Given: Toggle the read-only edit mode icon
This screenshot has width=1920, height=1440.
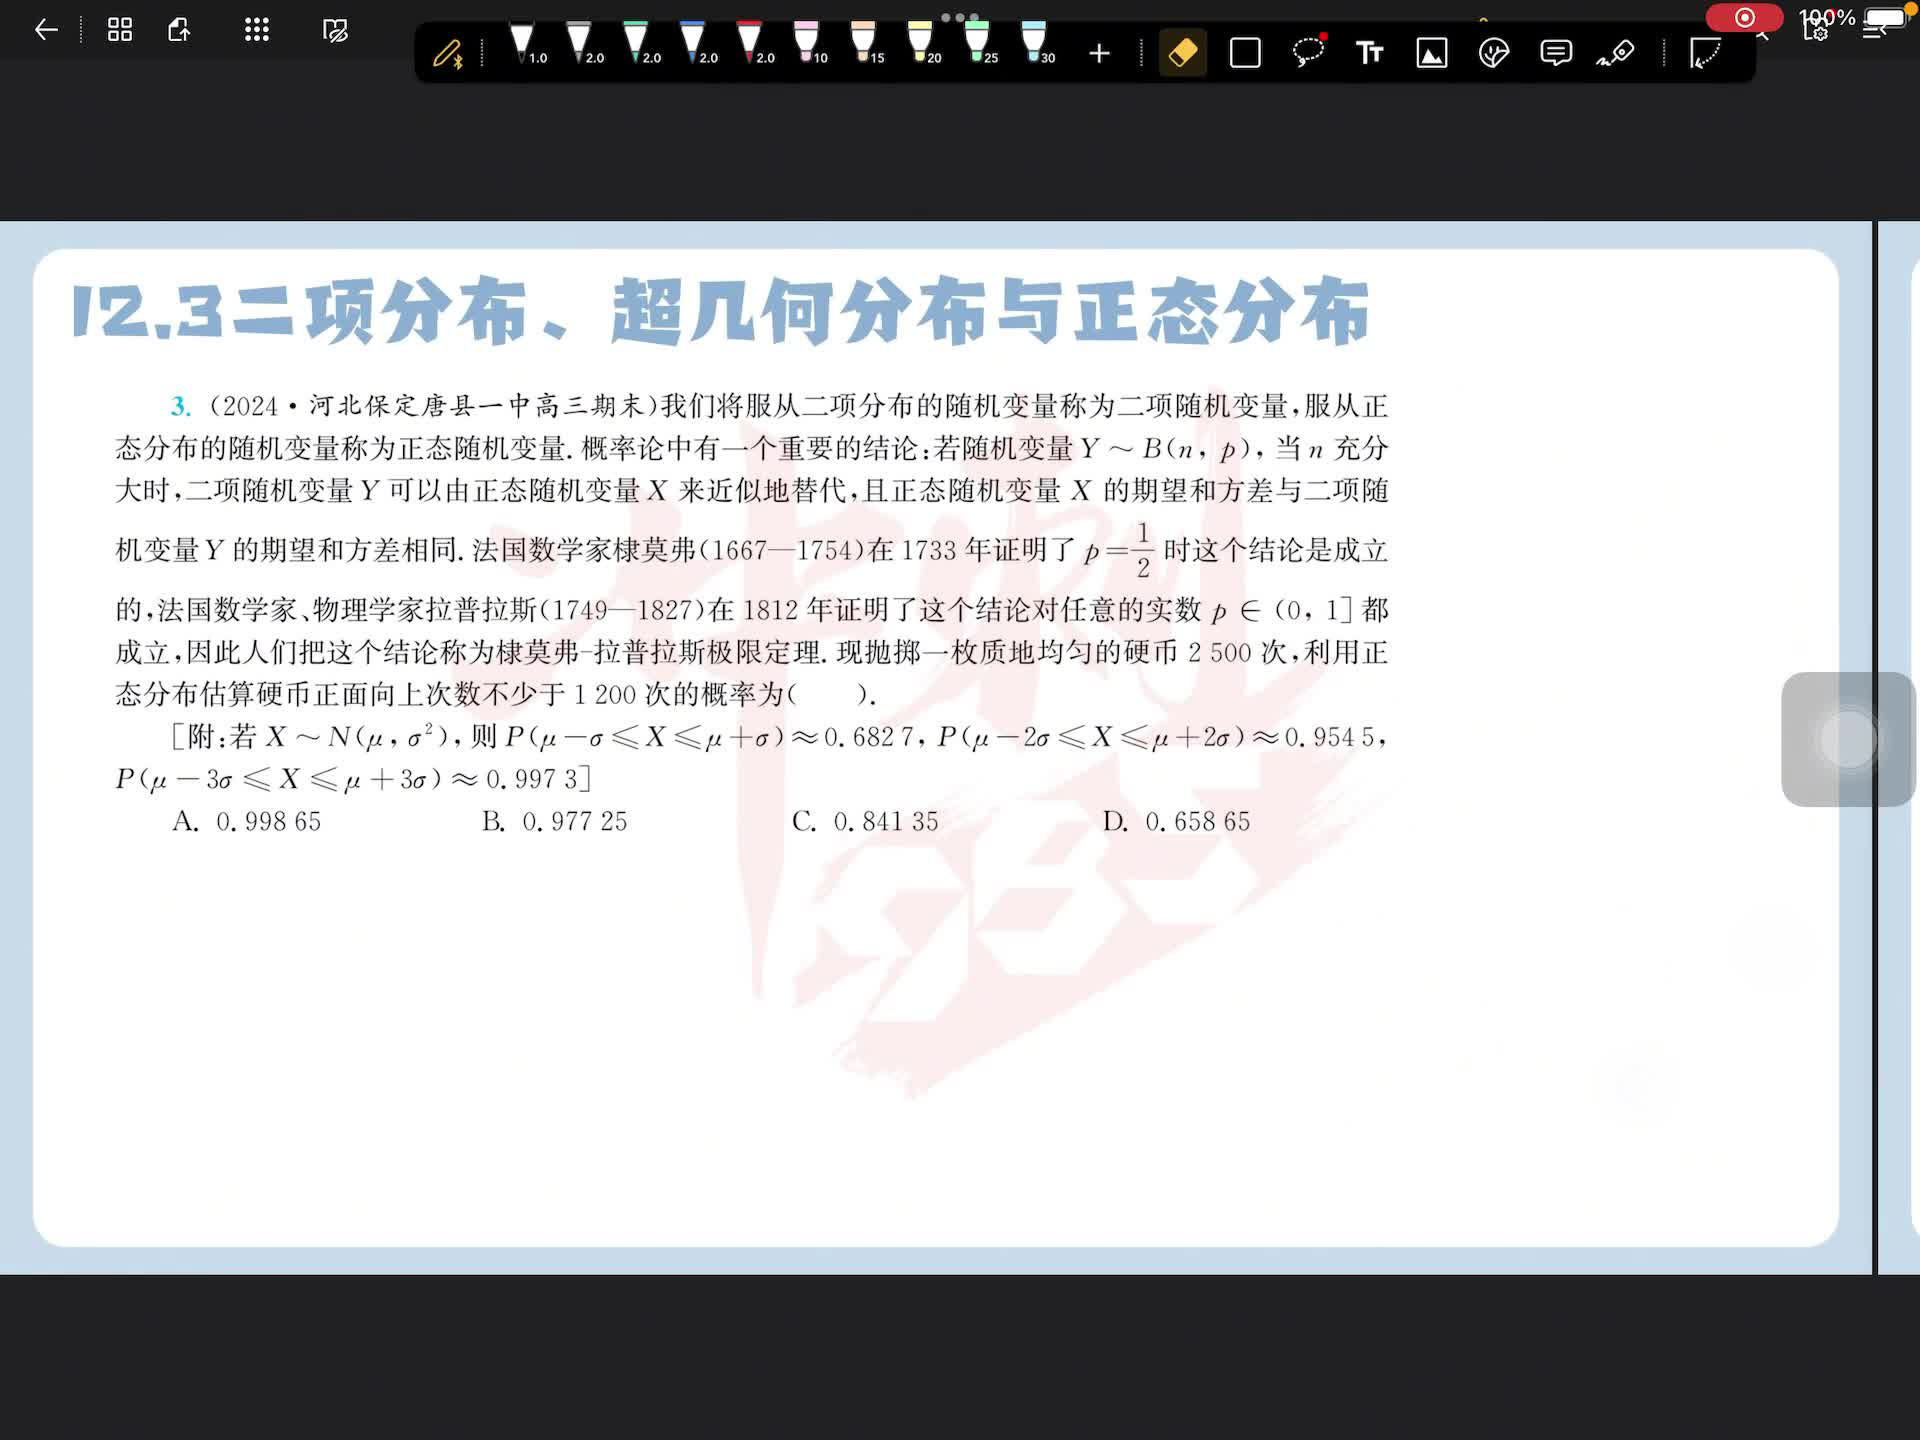Looking at the screenshot, I should point(335,30).
